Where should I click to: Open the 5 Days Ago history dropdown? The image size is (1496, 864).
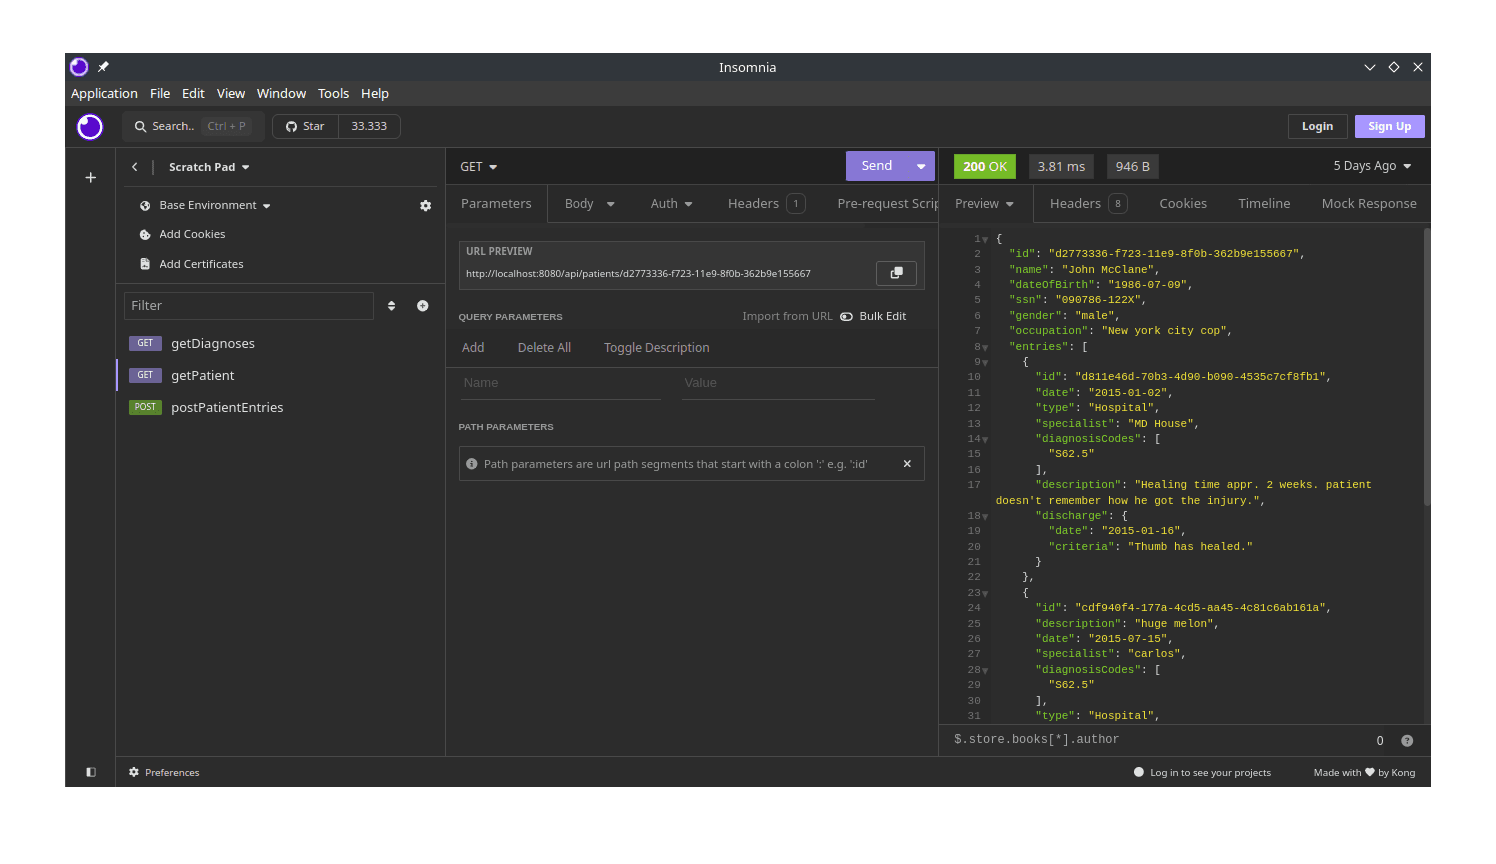click(x=1372, y=166)
